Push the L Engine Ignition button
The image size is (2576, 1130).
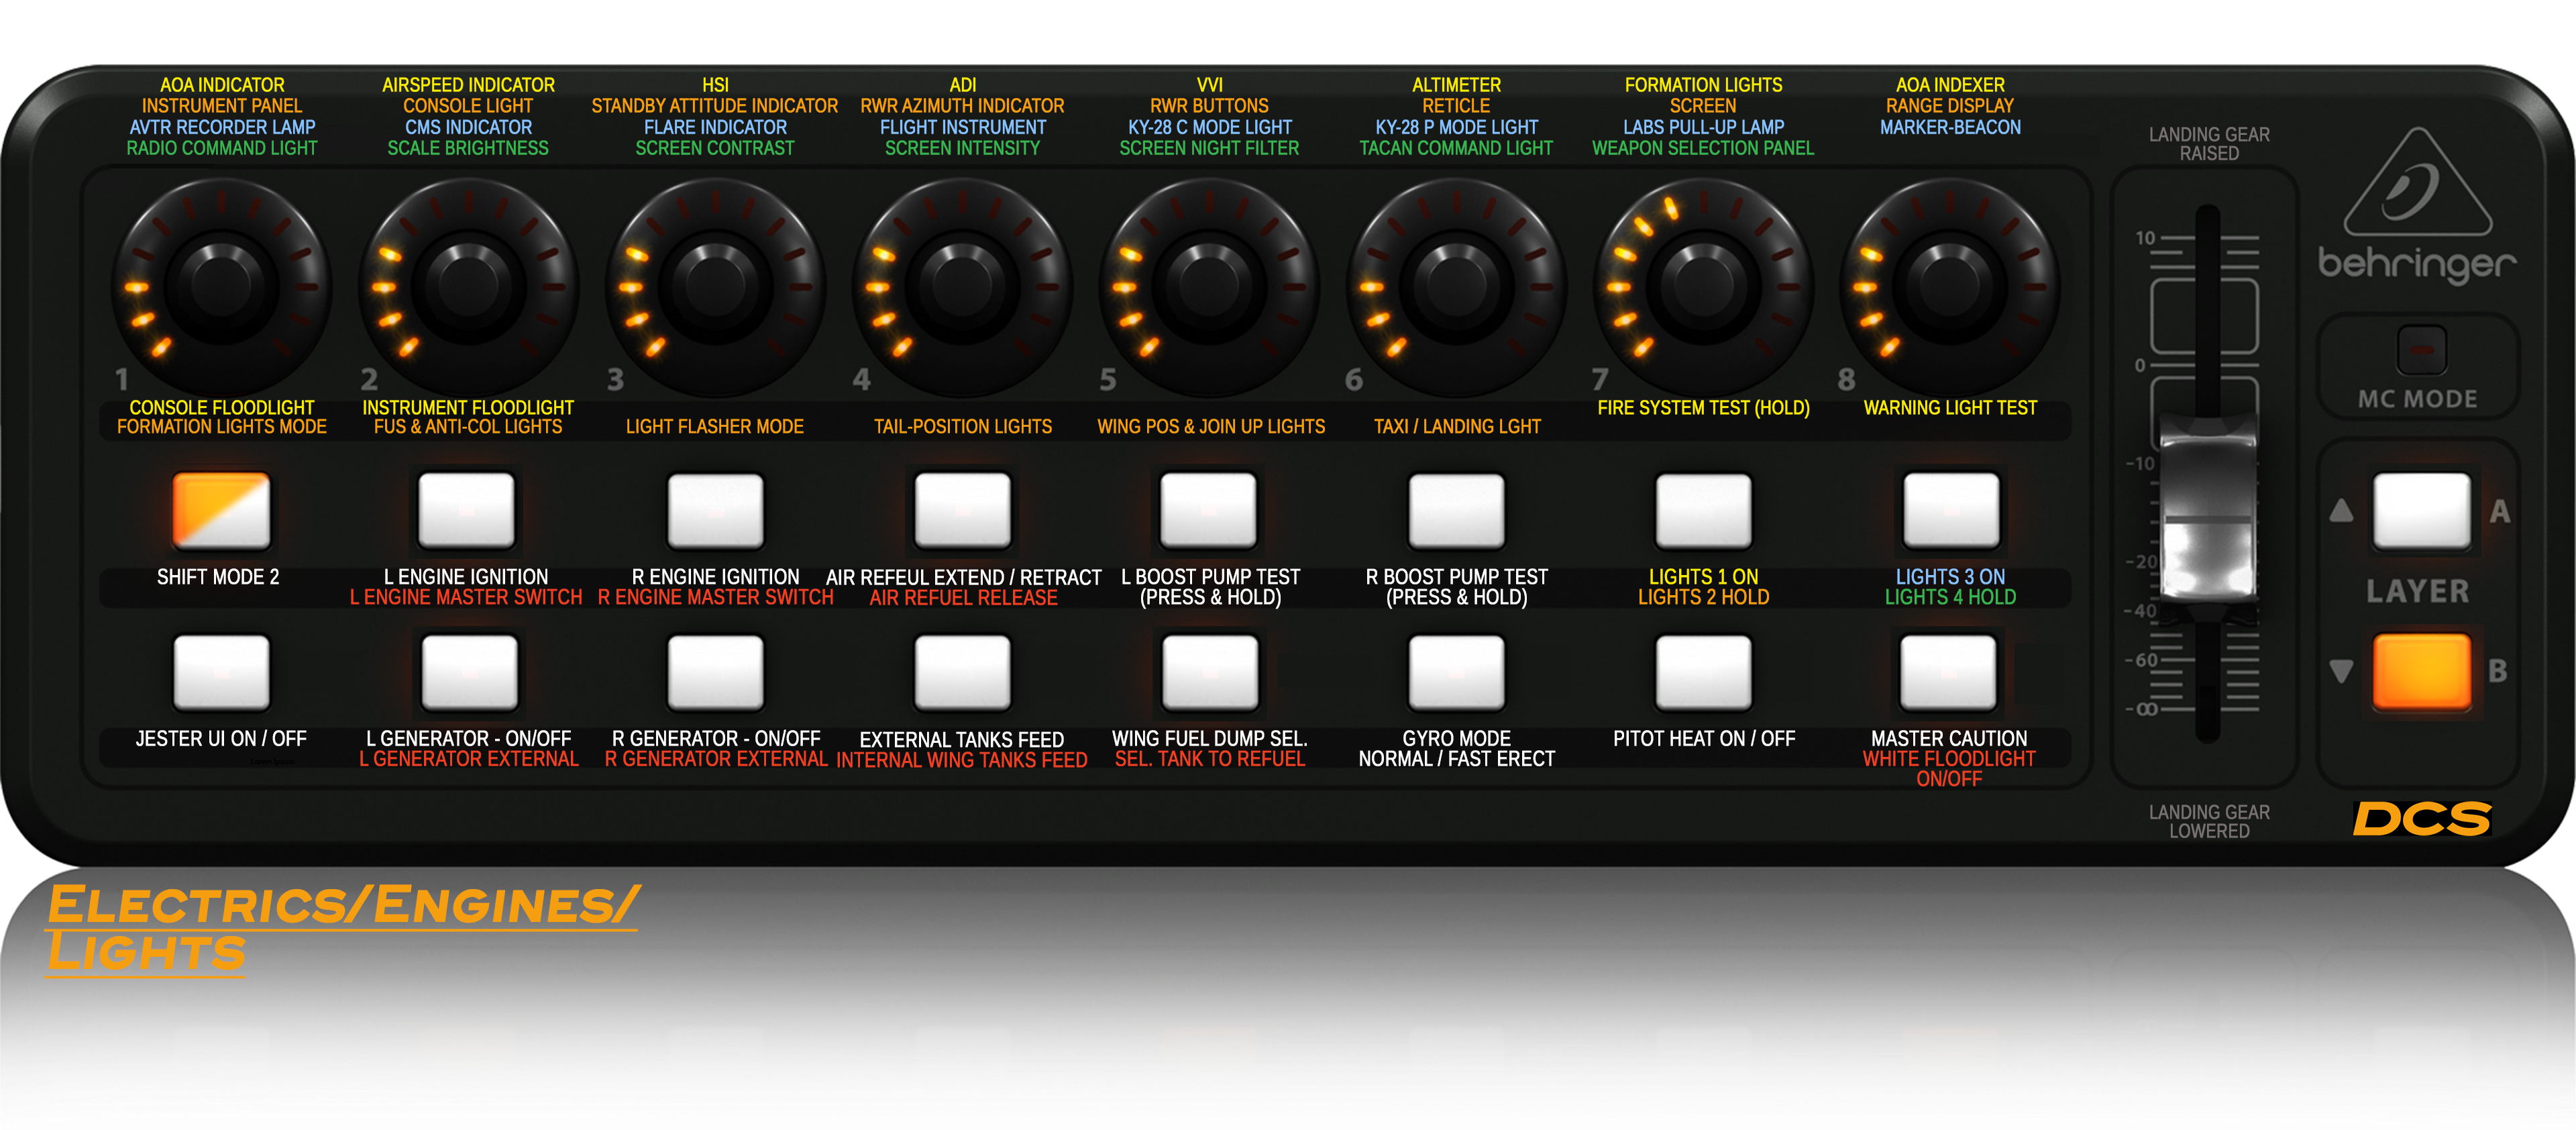coord(467,510)
